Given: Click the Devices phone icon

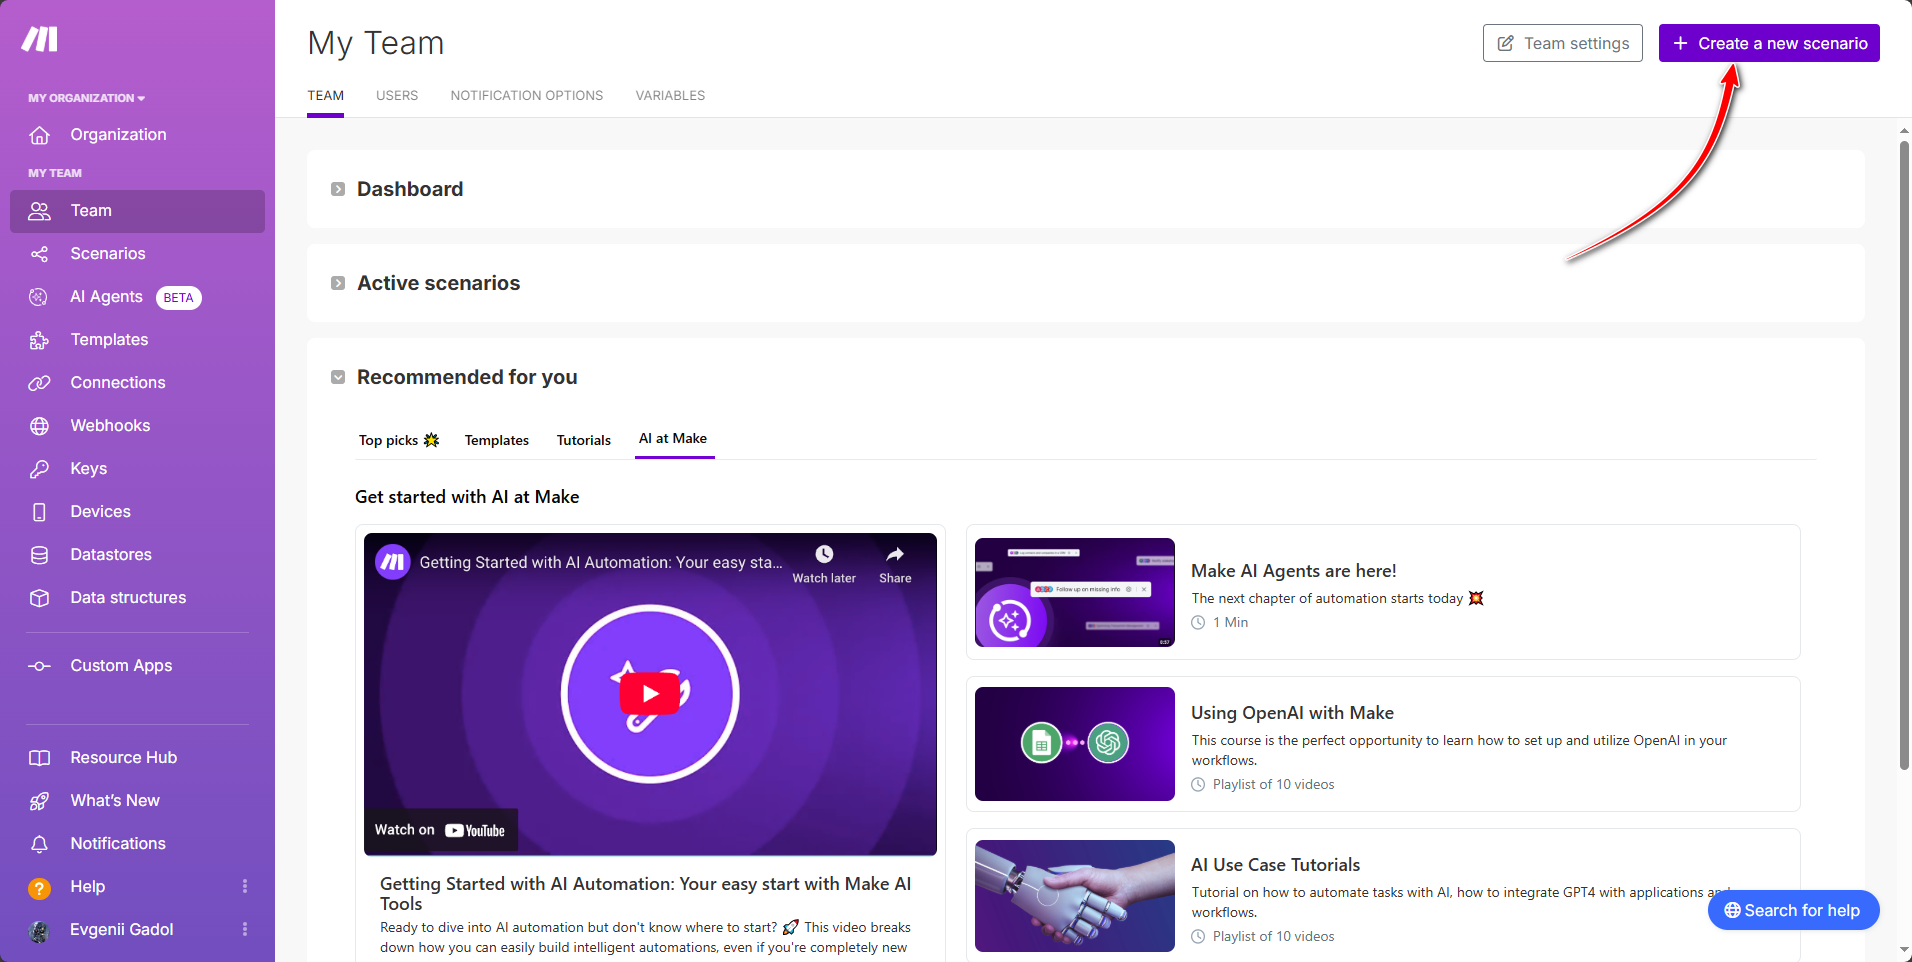Looking at the screenshot, I should 39,512.
